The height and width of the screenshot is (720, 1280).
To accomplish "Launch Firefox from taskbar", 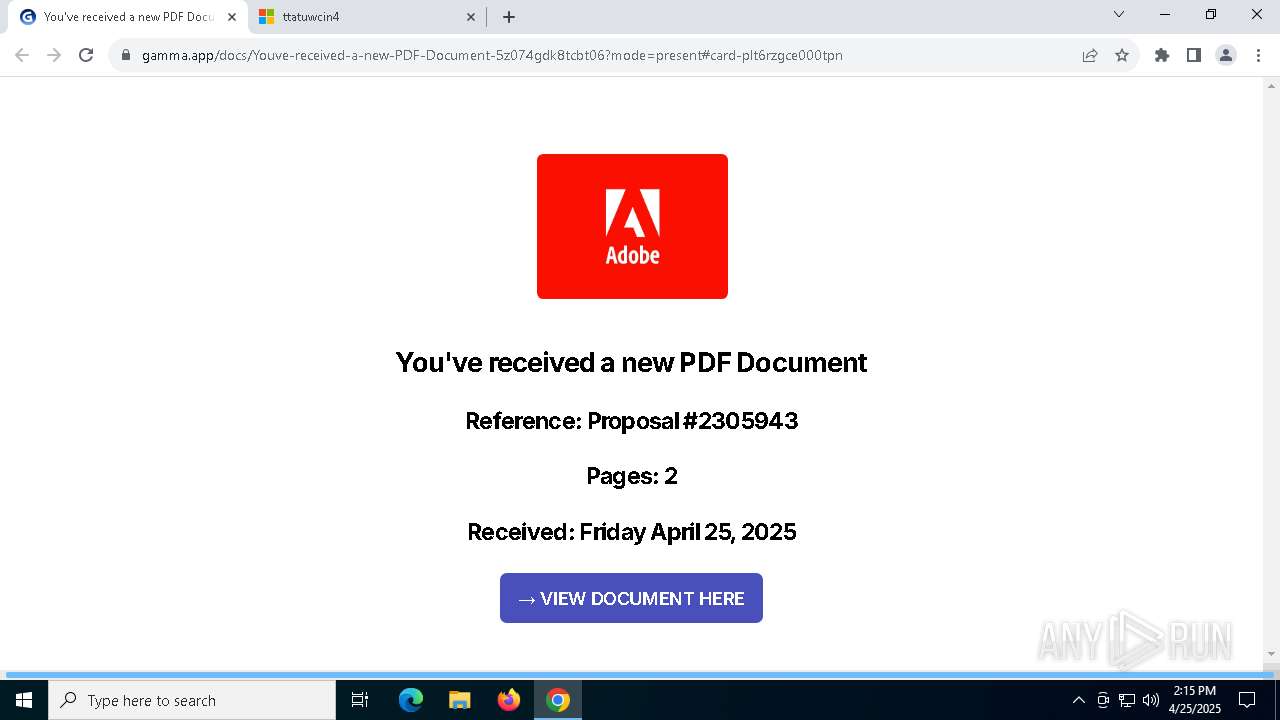I will click(x=509, y=700).
